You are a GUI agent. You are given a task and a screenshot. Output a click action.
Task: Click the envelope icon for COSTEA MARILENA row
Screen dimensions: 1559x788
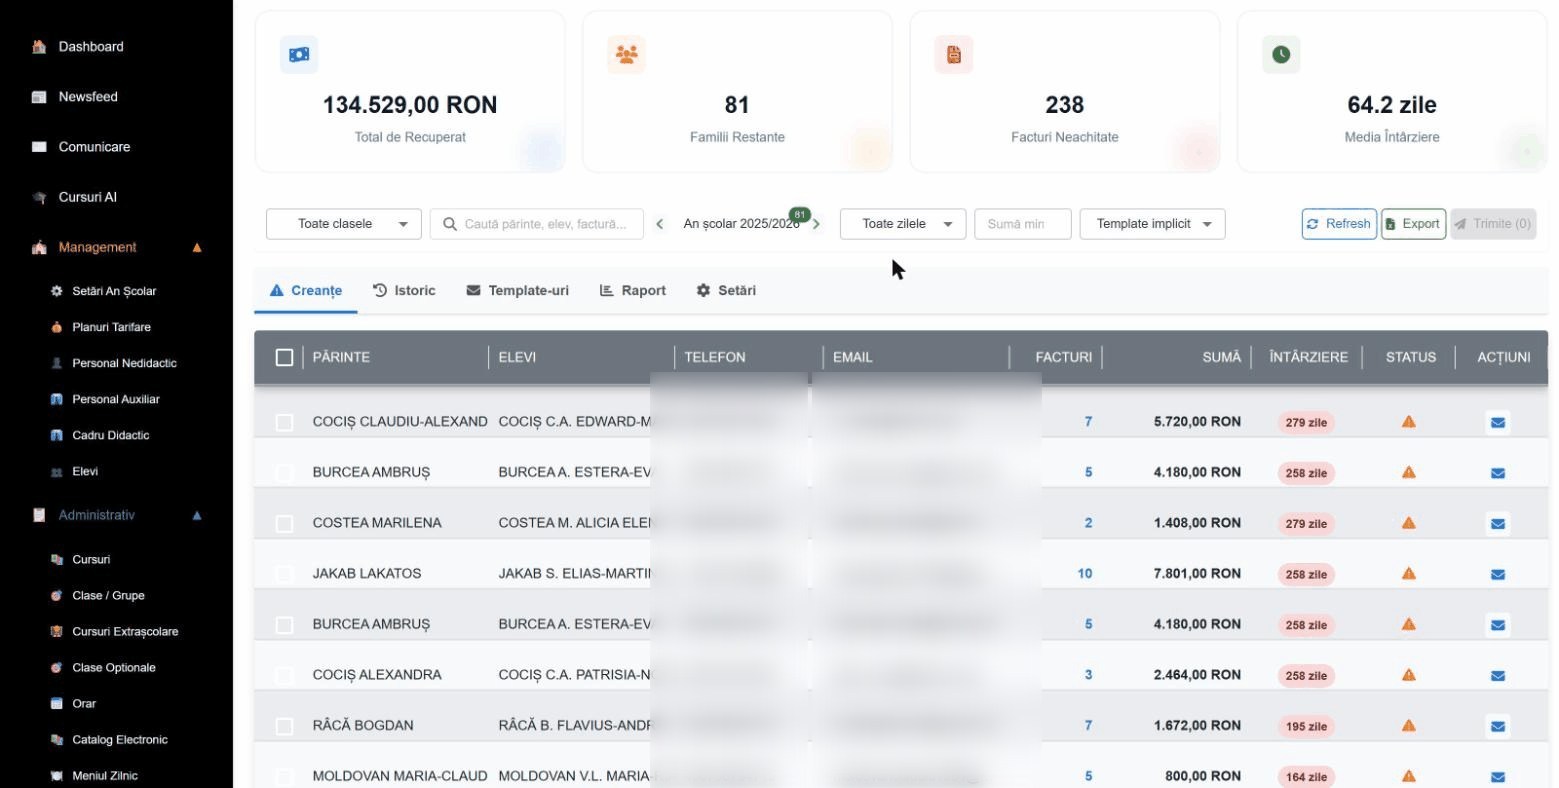(x=1497, y=523)
